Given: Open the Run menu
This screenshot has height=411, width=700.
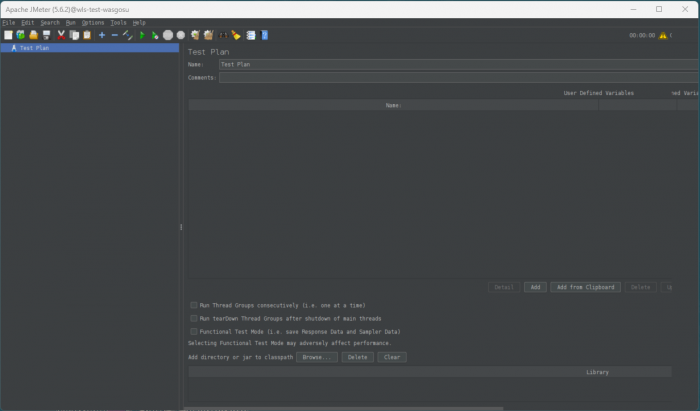Looking at the screenshot, I should click(x=71, y=22).
